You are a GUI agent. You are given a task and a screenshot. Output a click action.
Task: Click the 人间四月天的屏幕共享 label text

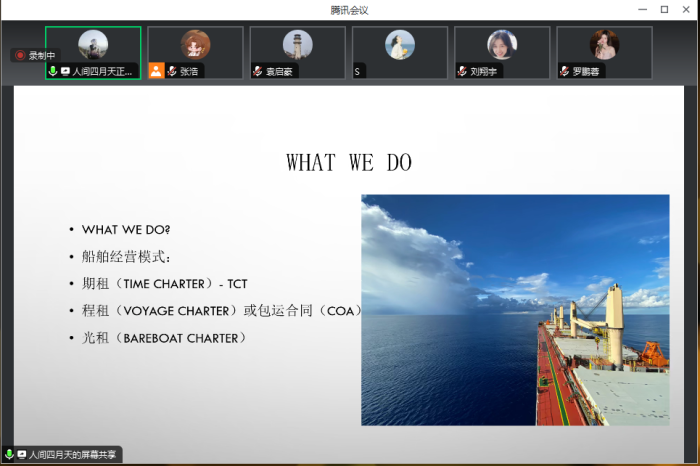73,455
